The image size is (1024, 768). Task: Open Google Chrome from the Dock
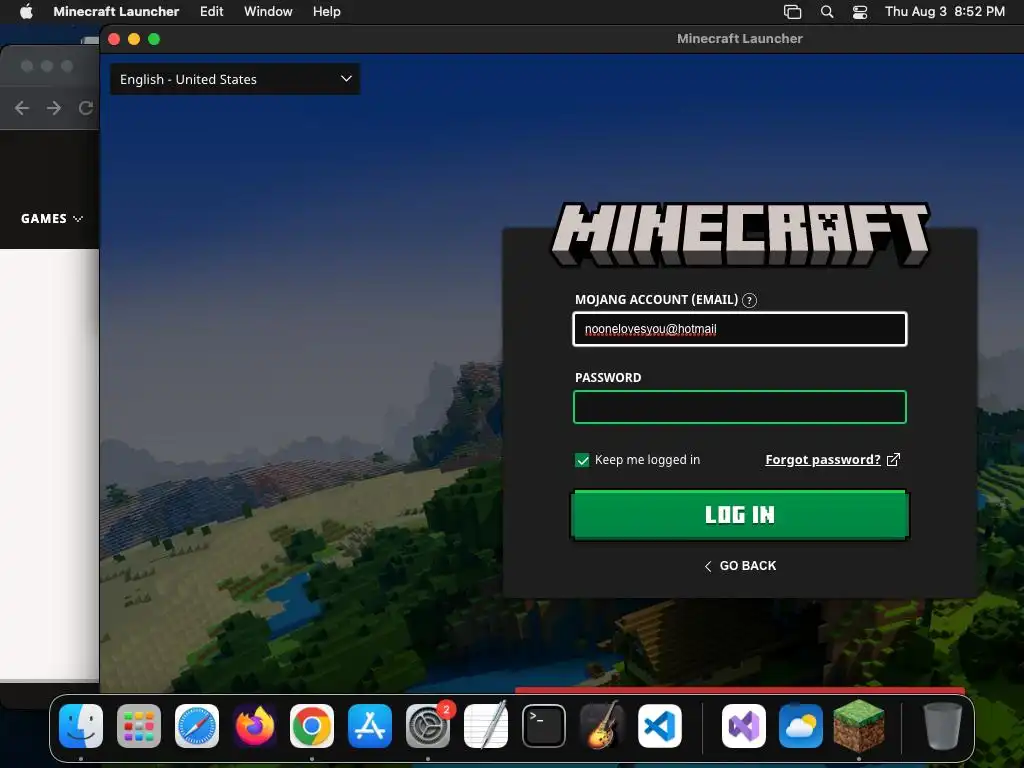(312, 726)
